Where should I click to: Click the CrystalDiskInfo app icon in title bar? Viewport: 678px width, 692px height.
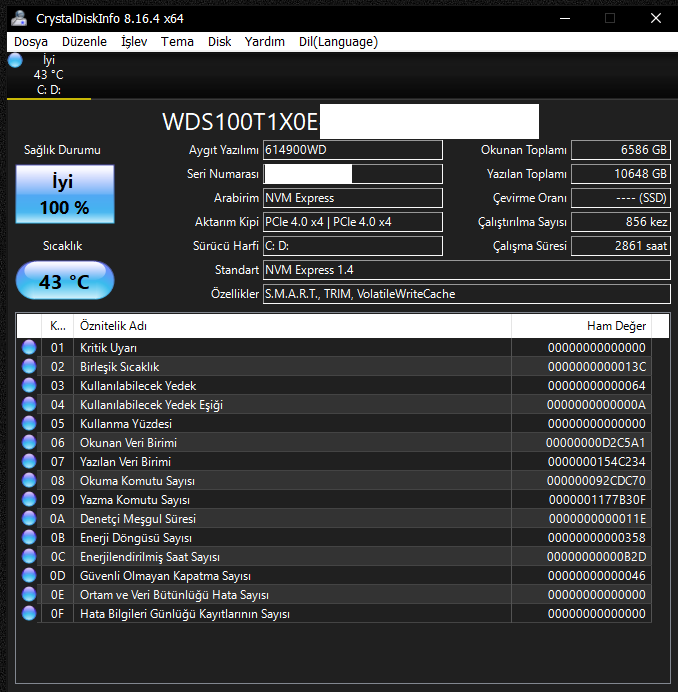(x=19, y=18)
